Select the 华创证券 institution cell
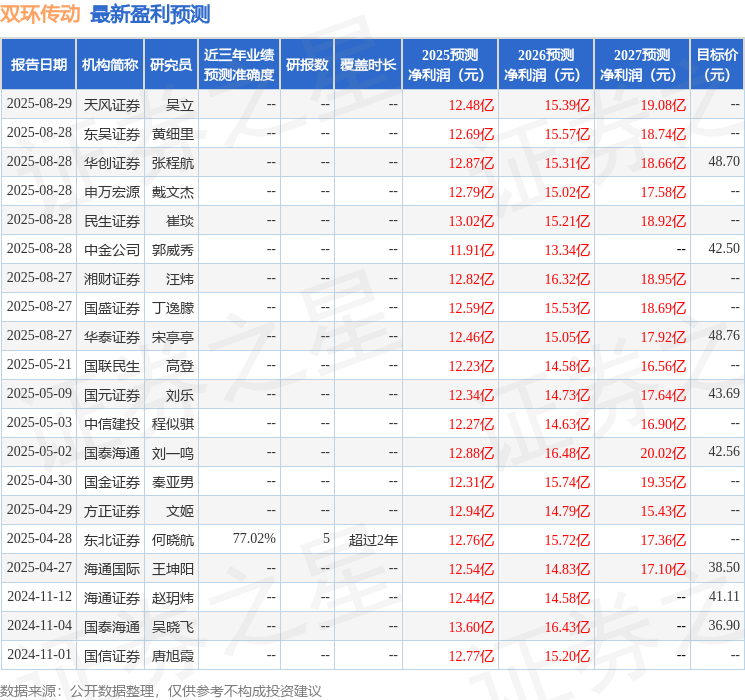The image size is (745, 700). point(112,163)
